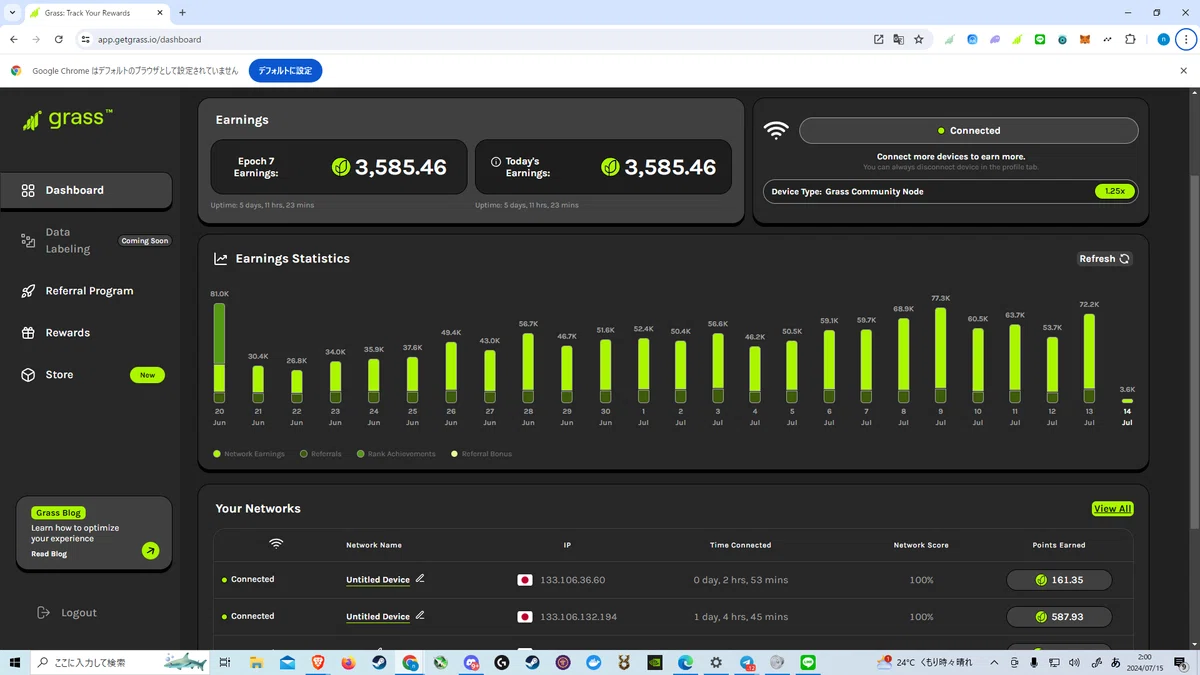Edit name of device with IP 133.106.36.60

[x=420, y=578]
